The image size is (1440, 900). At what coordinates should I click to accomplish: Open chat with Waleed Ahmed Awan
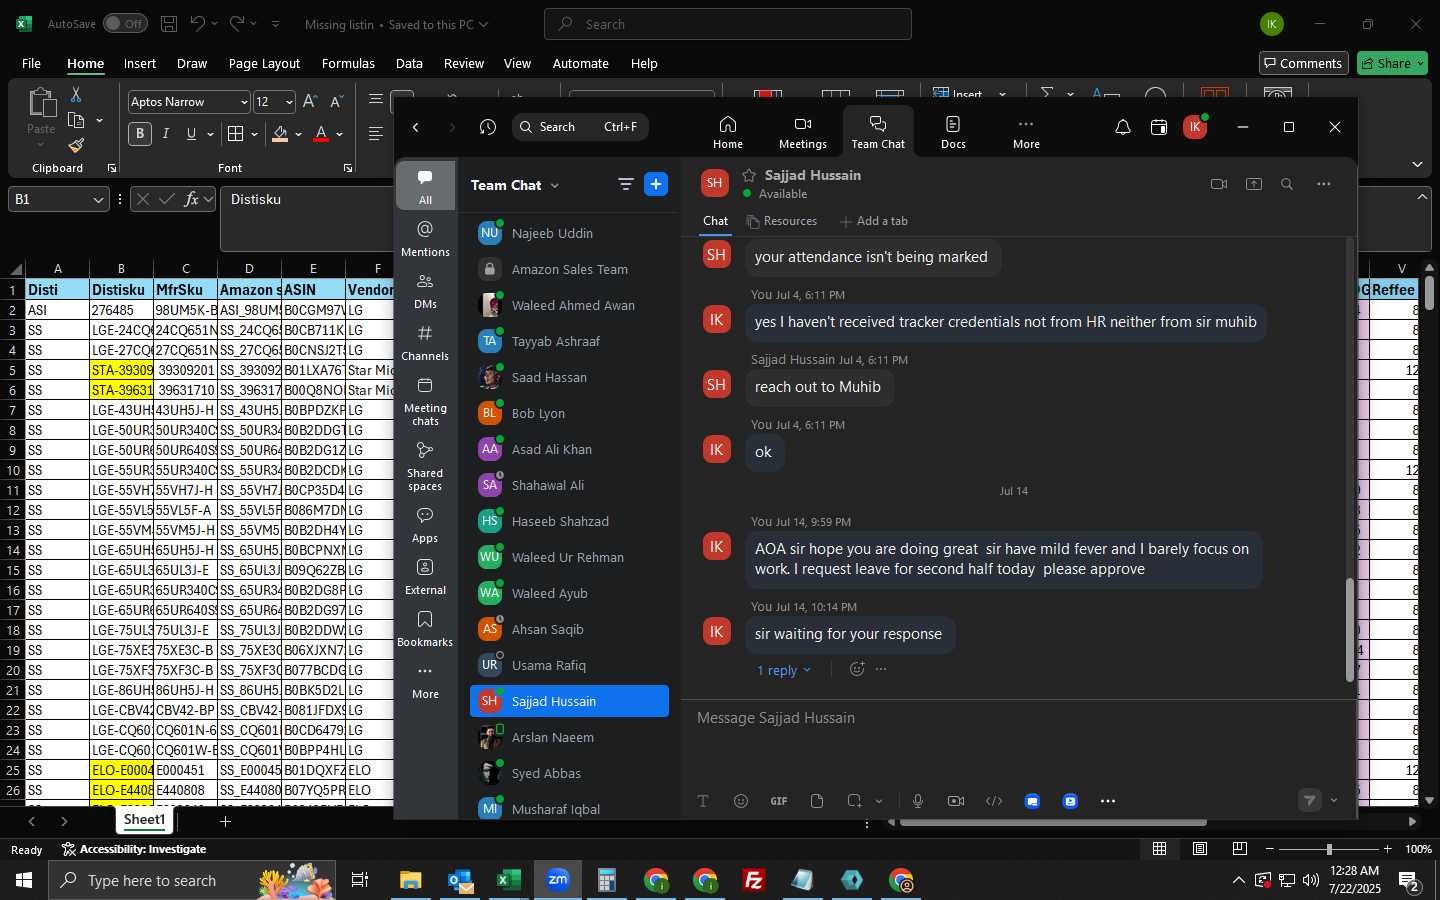pyautogui.click(x=569, y=305)
